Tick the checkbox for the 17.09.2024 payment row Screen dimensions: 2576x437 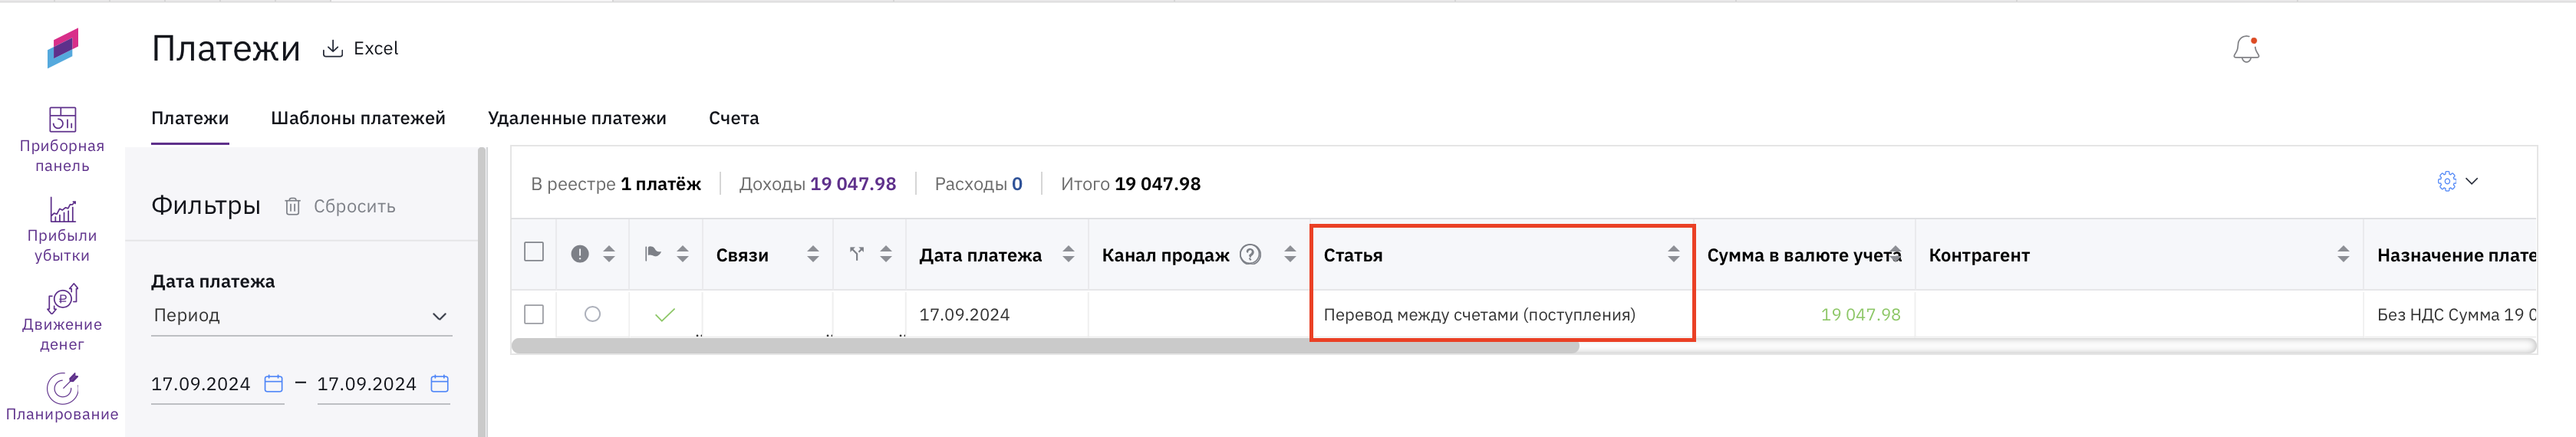(534, 314)
